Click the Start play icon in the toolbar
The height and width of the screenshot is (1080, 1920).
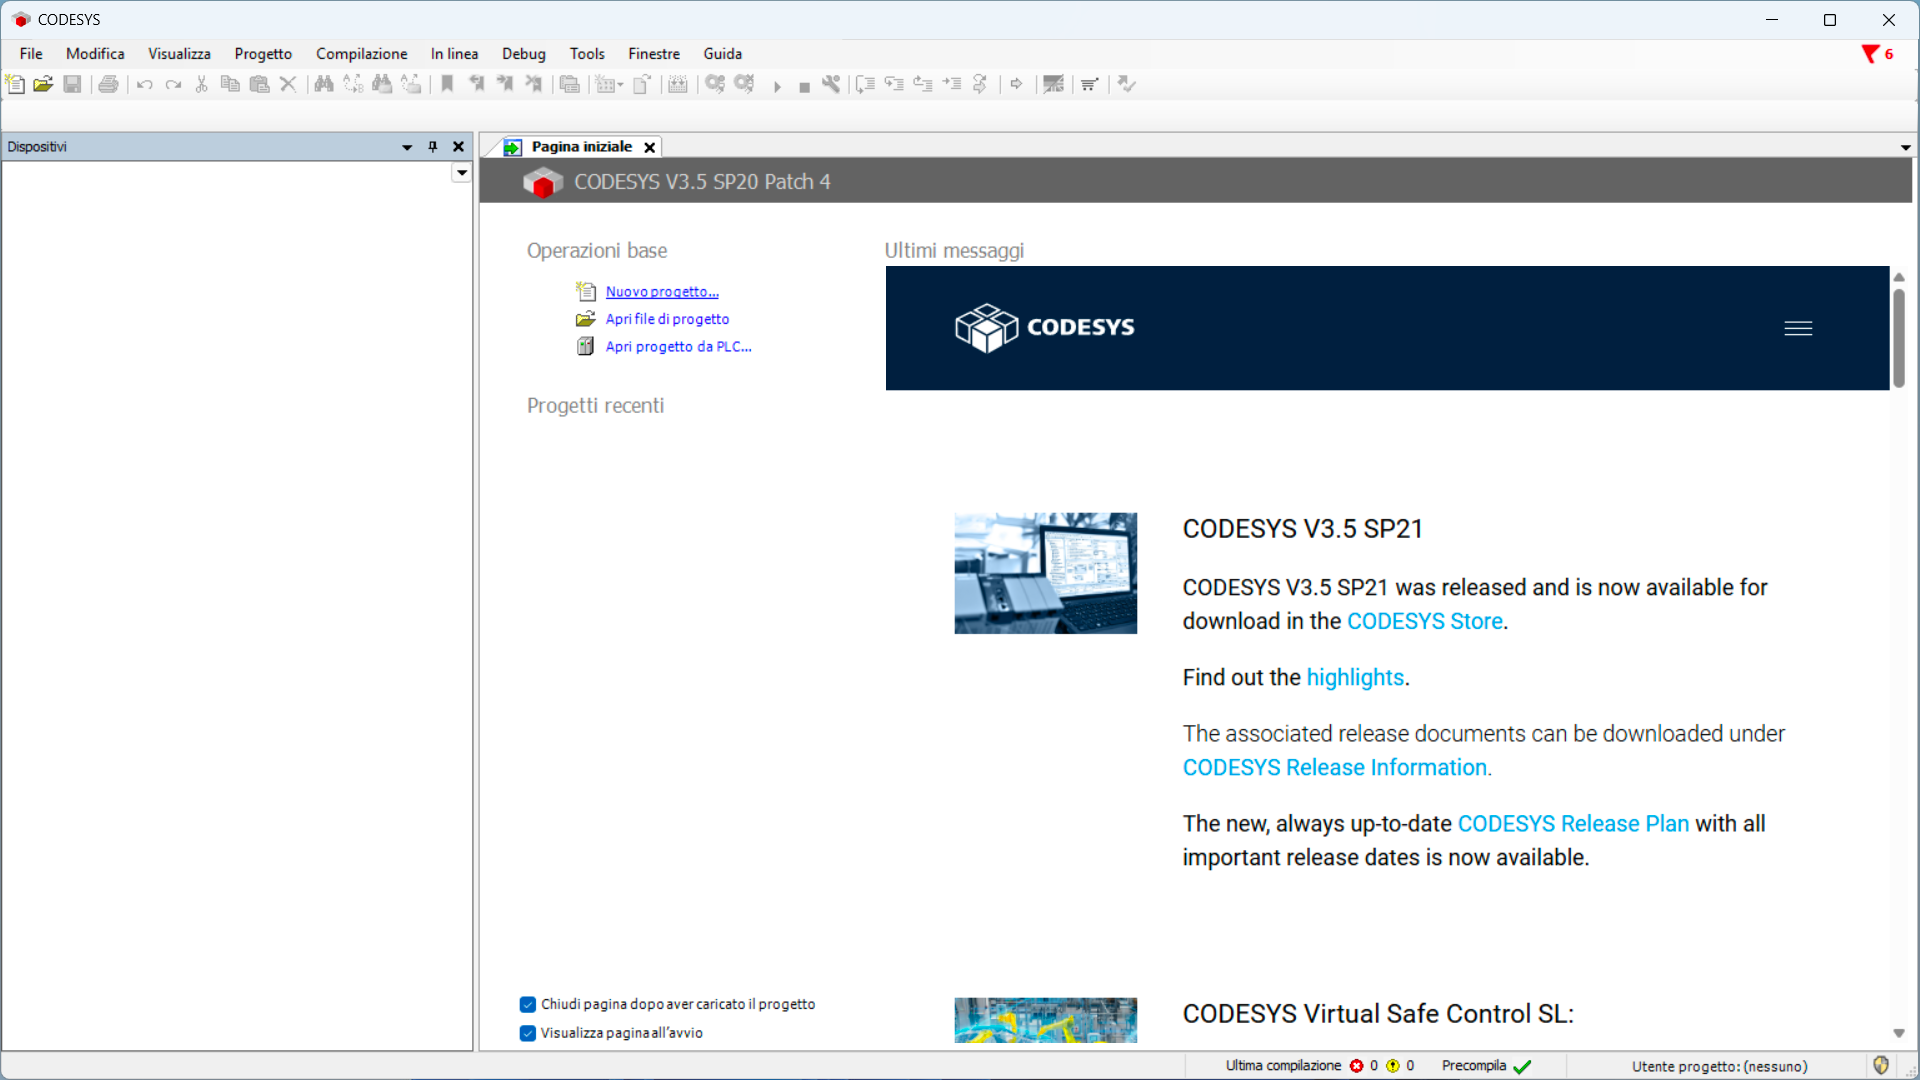coord(777,86)
